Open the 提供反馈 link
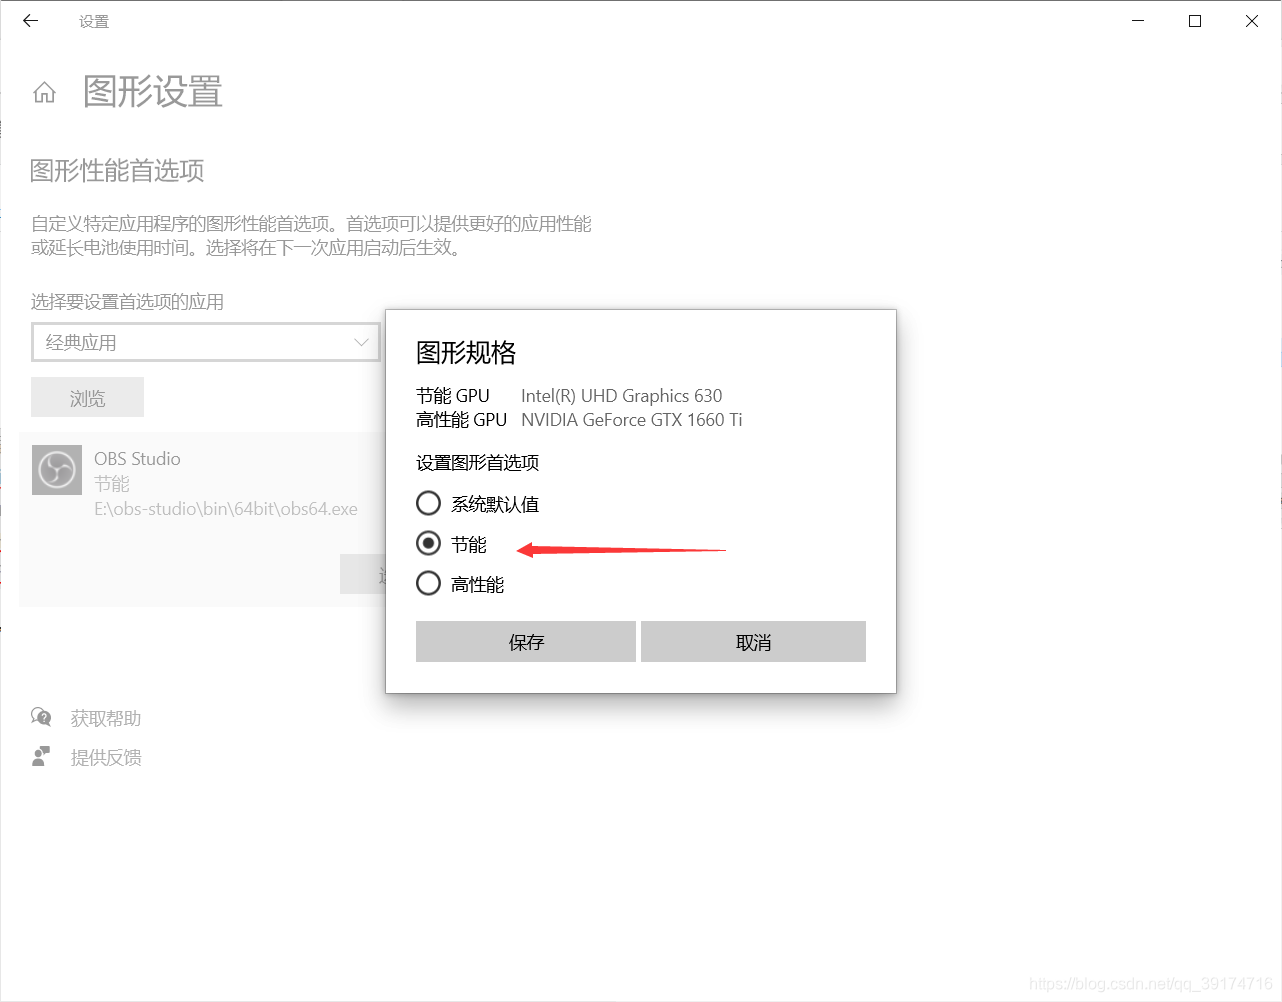Viewport: 1282px width, 1002px height. click(106, 758)
